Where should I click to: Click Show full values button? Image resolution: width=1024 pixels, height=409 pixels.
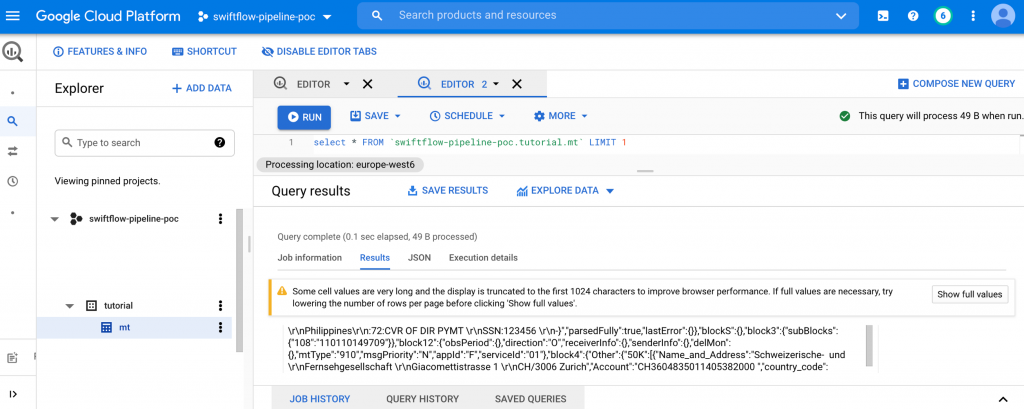968,294
